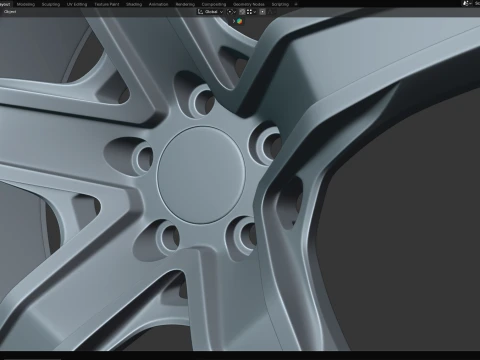Switch to the Shading workspace tab

[134, 4]
